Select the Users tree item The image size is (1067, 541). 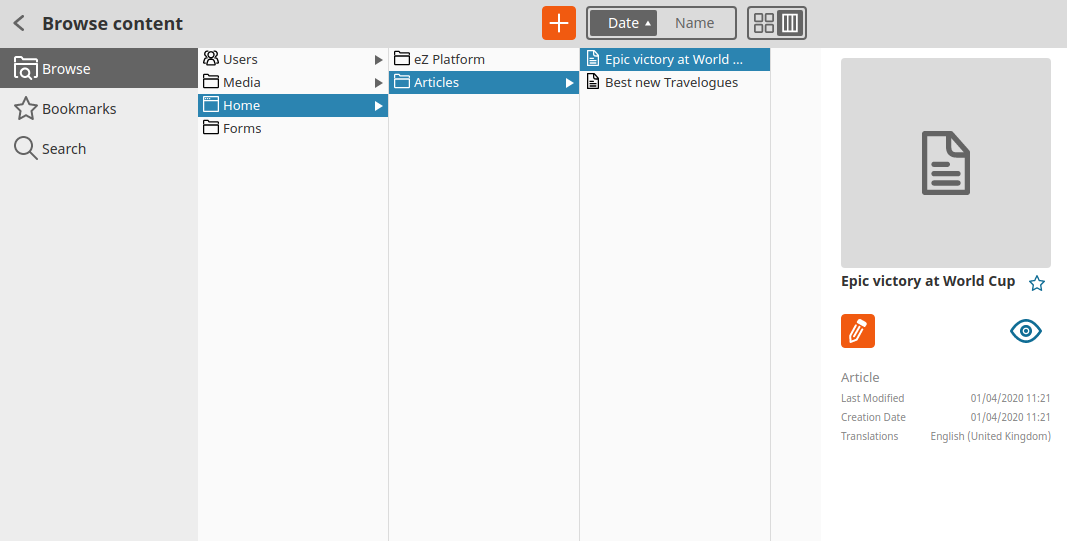coord(293,59)
